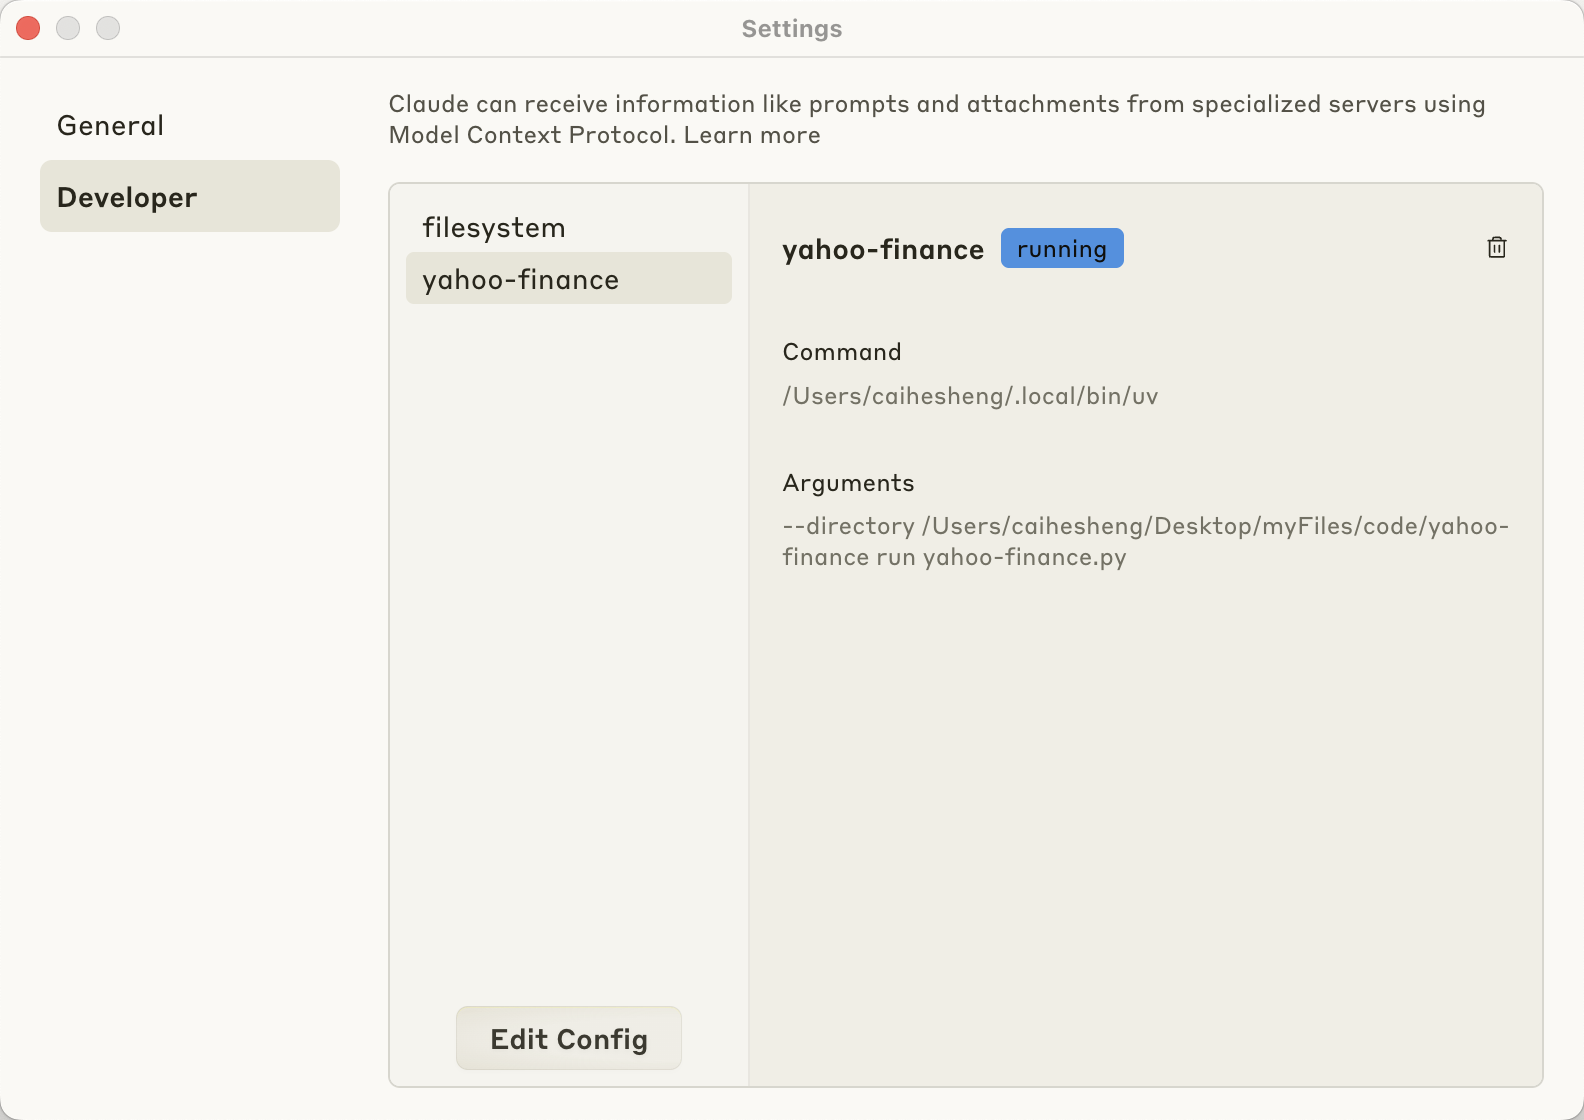Click the Settings title in title bar
This screenshot has width=1584, height=1120.
pos(791,29)
